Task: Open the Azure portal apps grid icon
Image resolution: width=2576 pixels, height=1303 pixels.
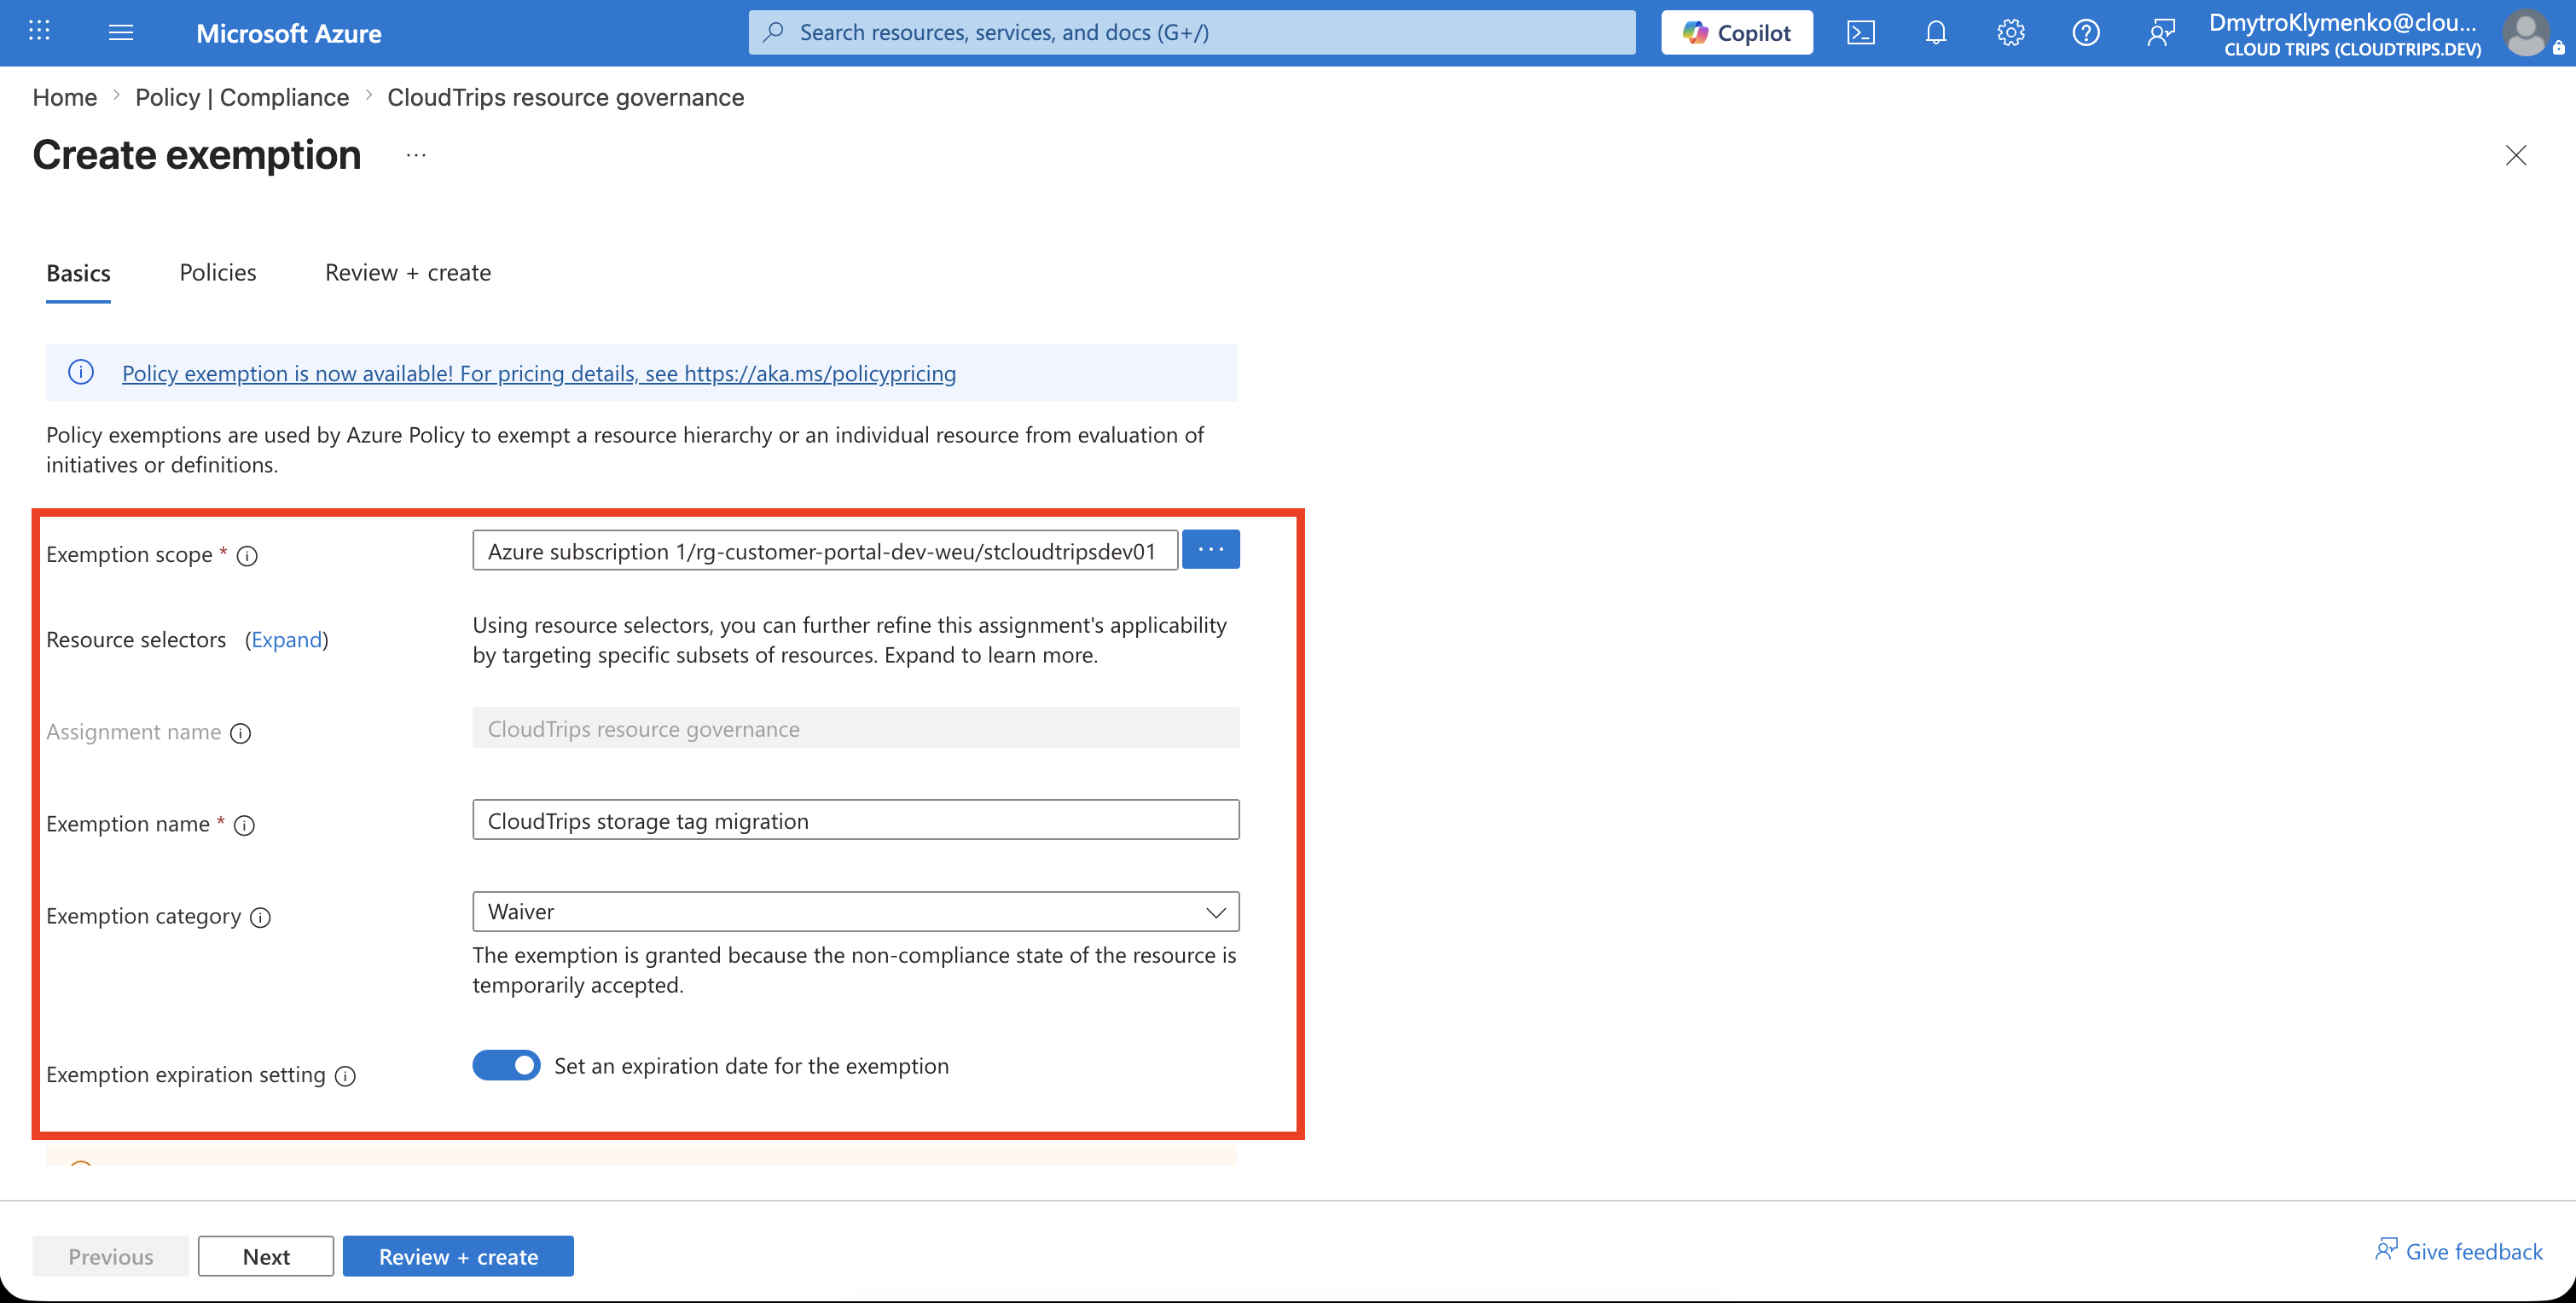Action: point(39,32)
